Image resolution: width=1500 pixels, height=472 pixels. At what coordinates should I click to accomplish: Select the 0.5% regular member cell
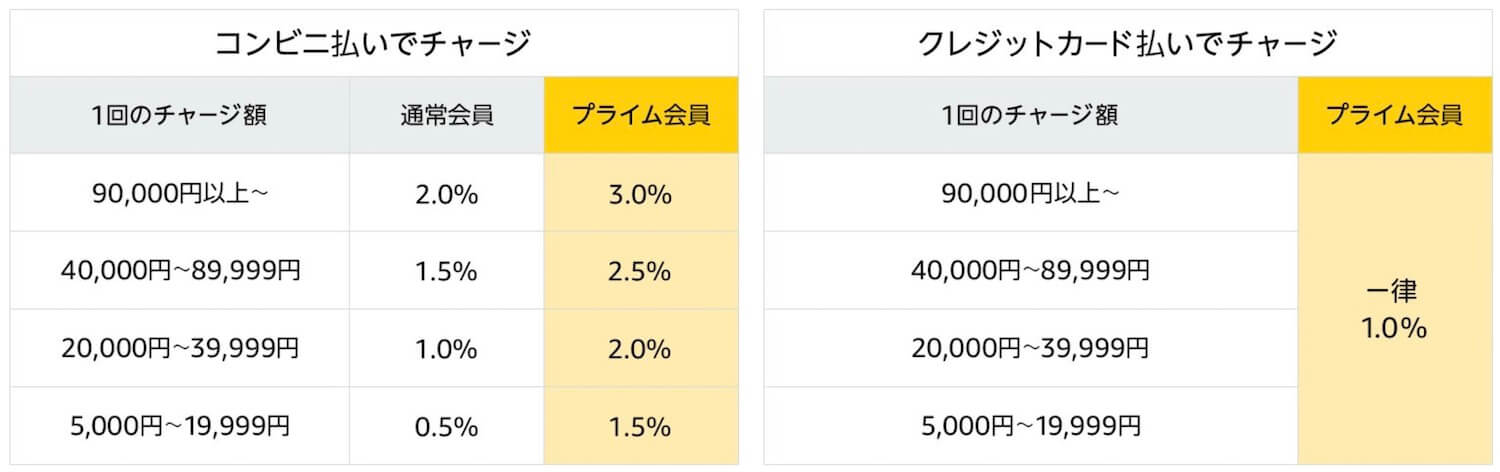pos(447,427)
